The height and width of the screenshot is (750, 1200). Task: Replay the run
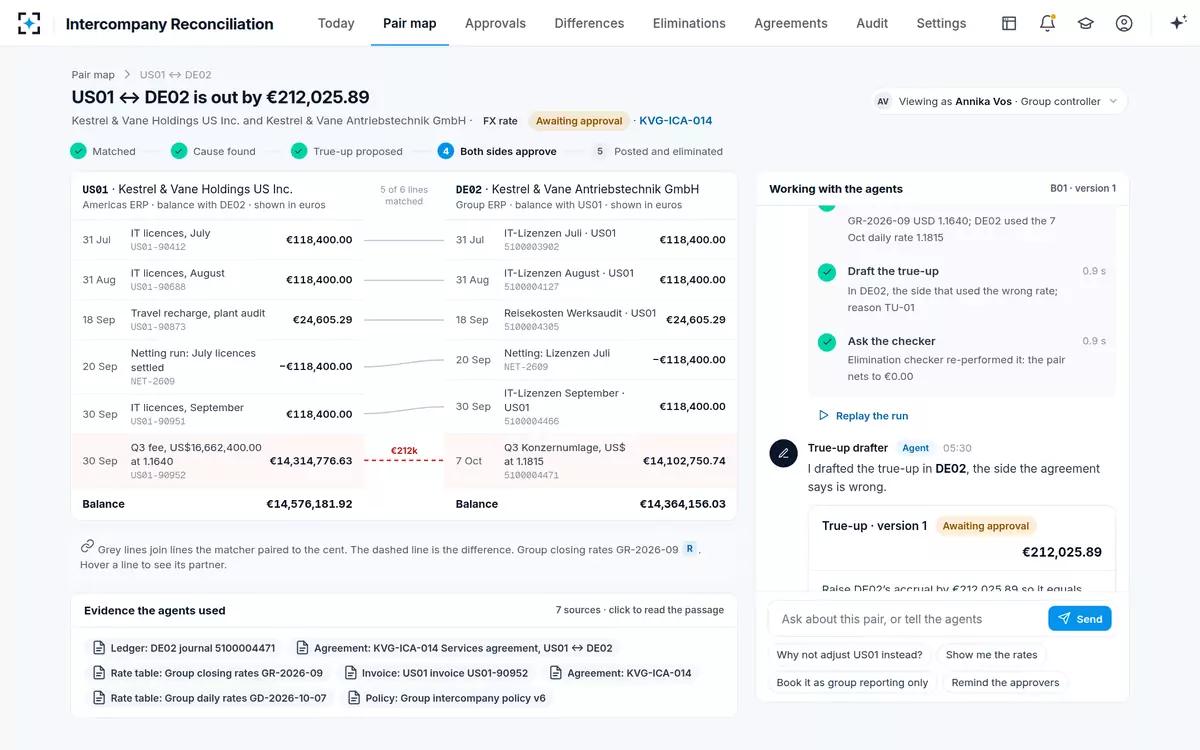click(x=863, y=416)
